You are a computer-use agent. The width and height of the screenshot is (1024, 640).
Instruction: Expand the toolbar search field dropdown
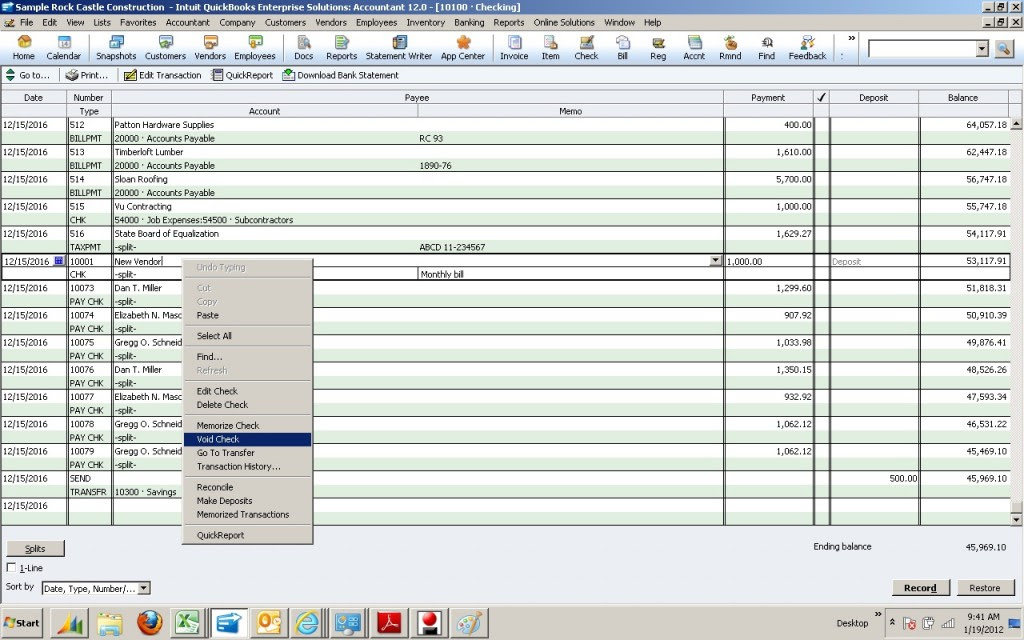[x=982, y=48]
